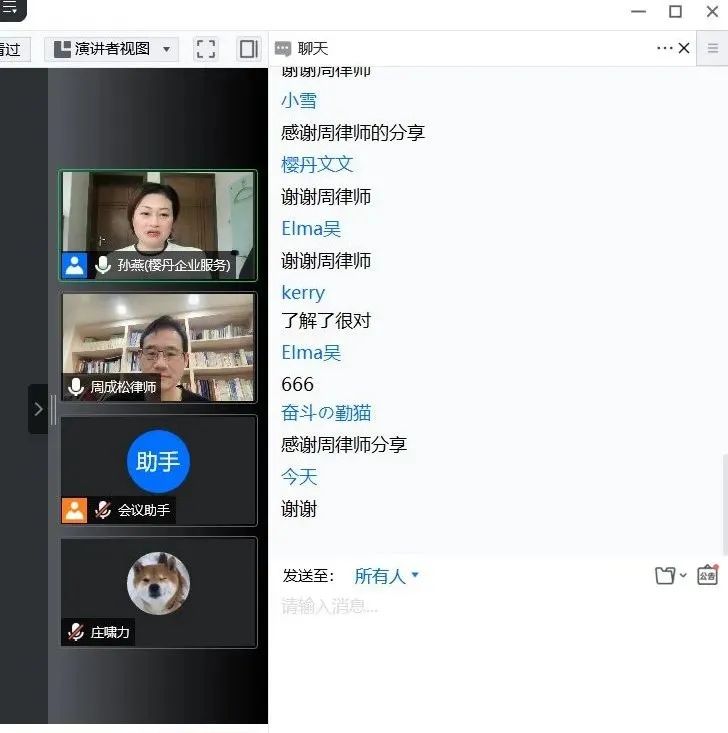Click muted microphone icon for 庄啸力

tap(76, 632)
